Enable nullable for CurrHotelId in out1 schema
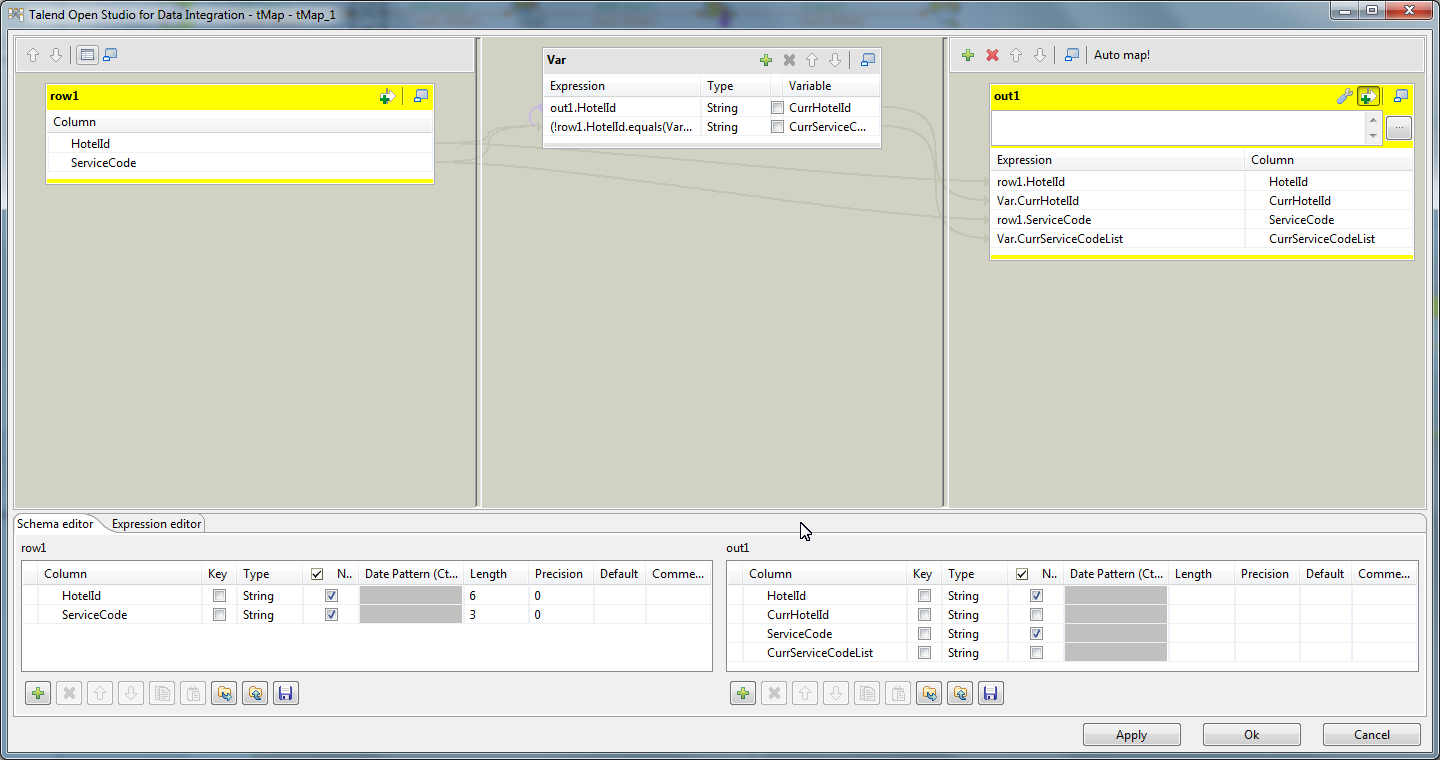Image resolution: width=1440 pixels, height=760 pixels. coord(1036,614)
